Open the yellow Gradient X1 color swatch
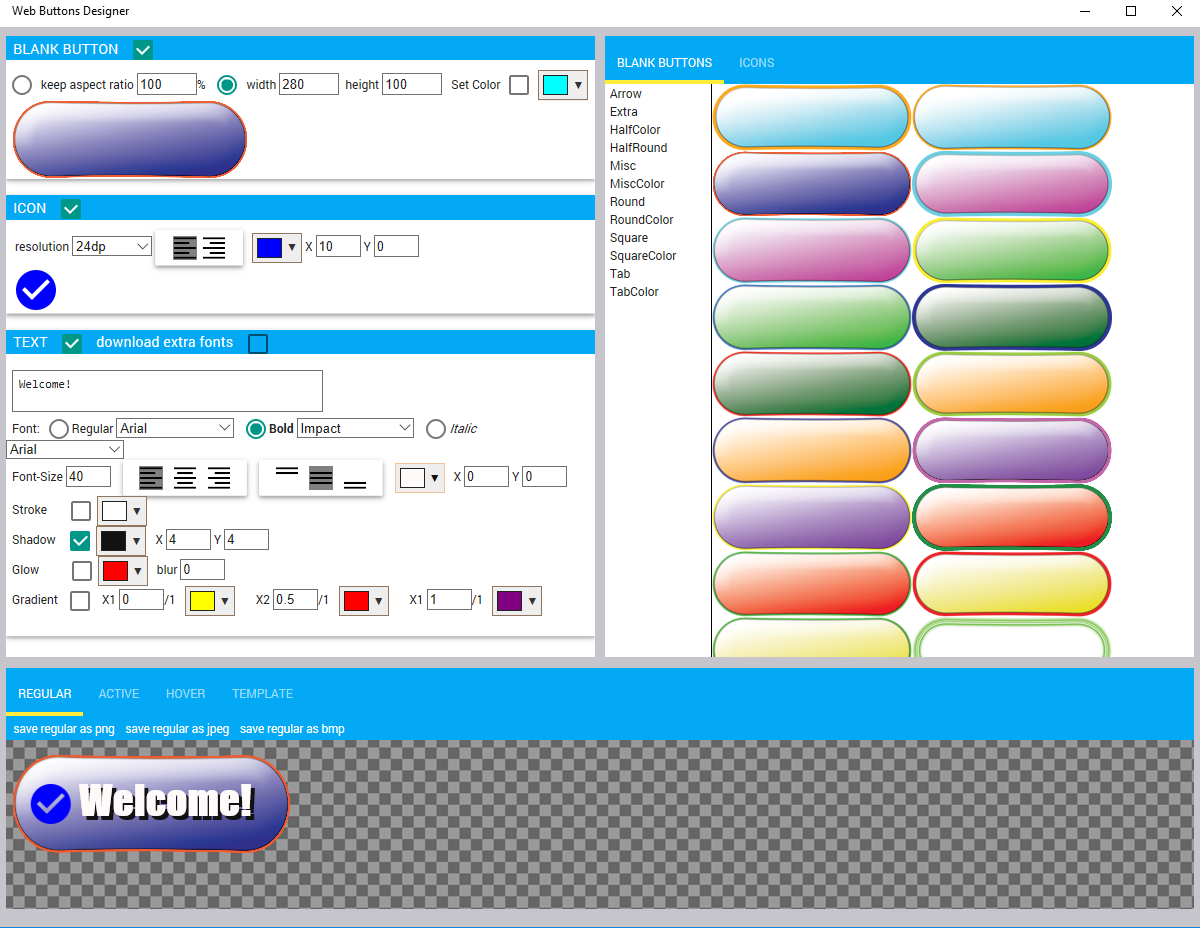This screenshot has height=928, width=1200. (x=210, y=601)
